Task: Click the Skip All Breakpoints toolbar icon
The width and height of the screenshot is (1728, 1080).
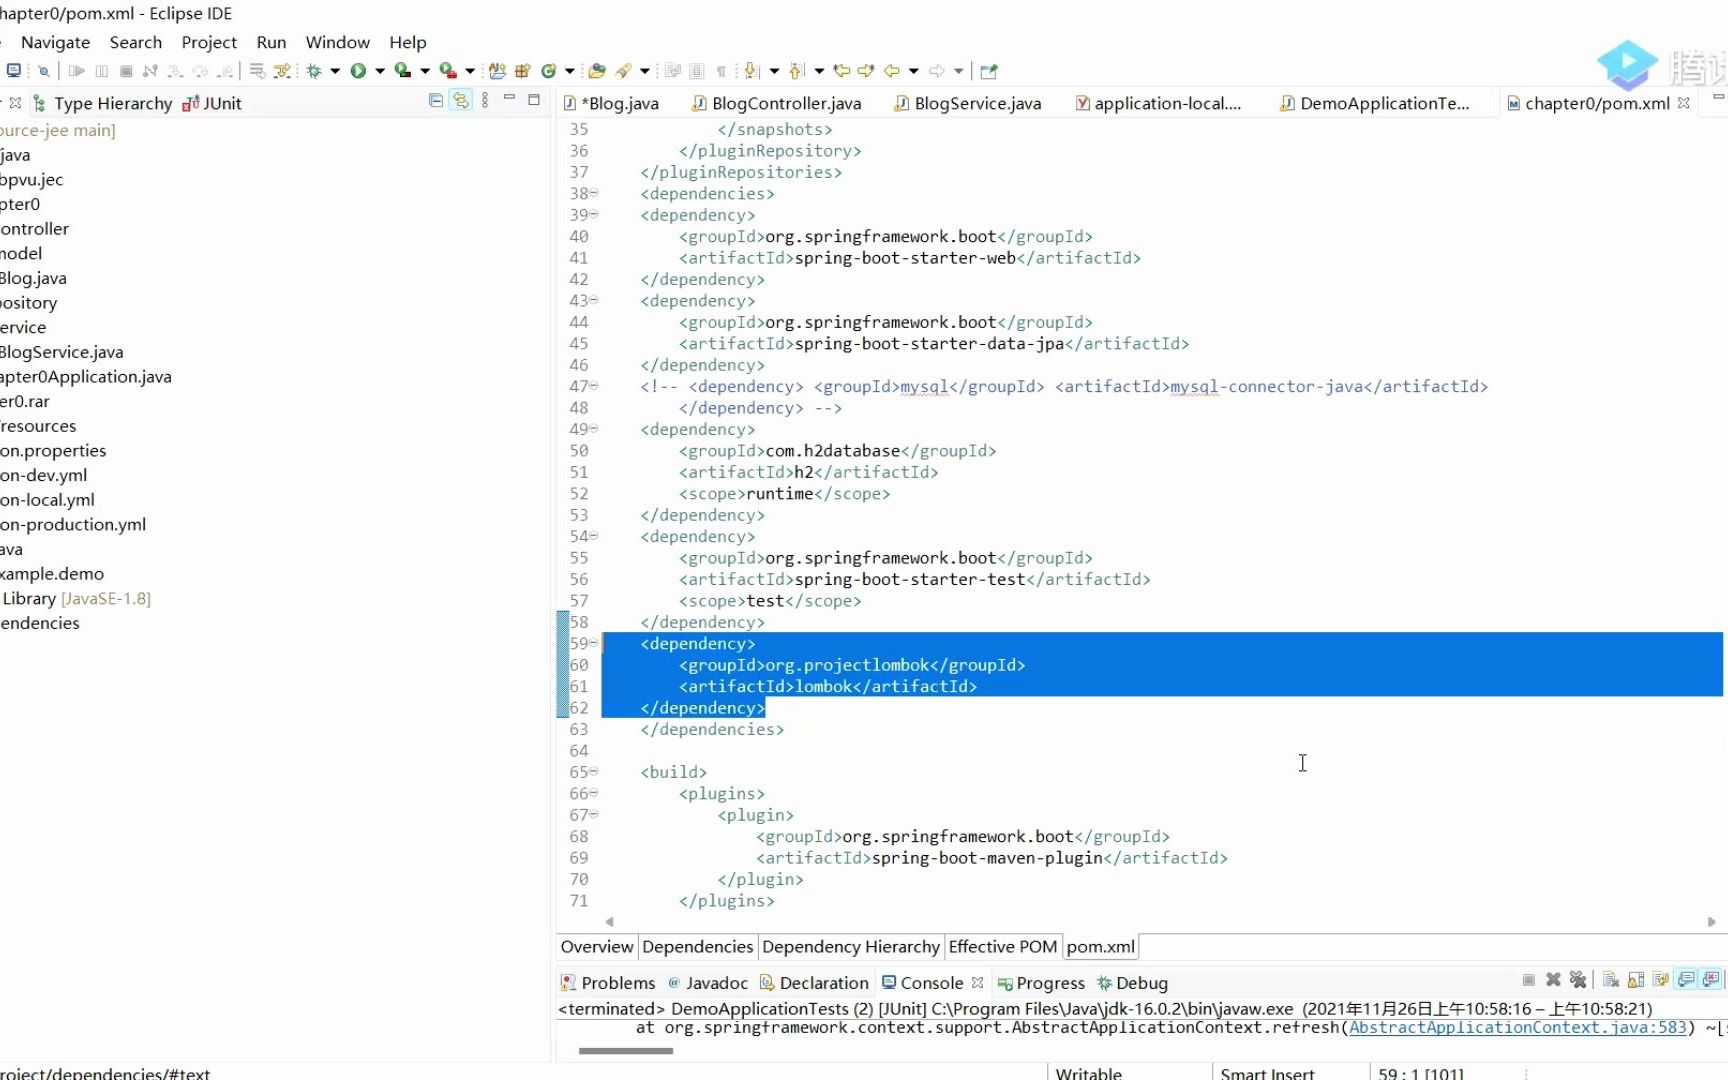Action: point(44,71)
